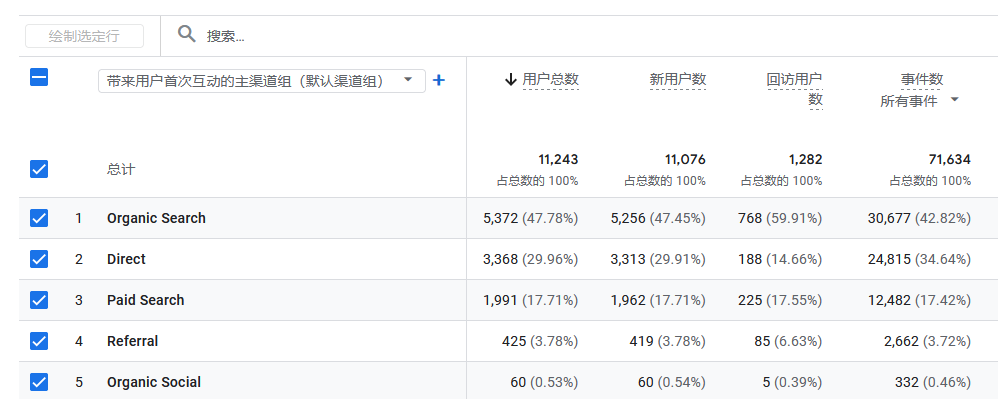998x399 pixels.
Task: Click Organic Search new users 5,256 cell
Action: tap(658, 218)
